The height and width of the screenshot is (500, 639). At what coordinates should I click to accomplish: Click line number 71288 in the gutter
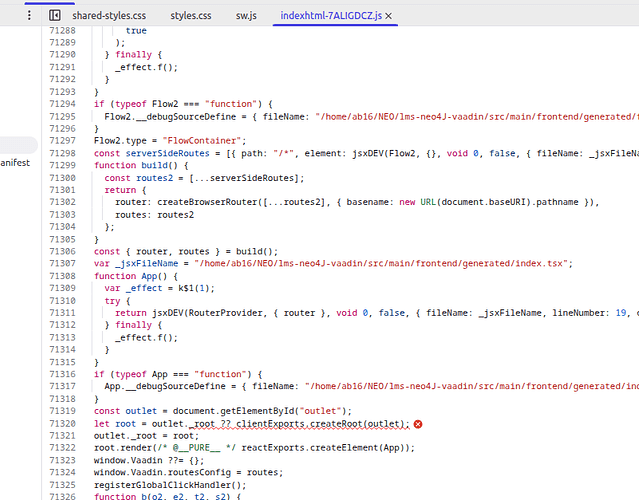tap(67, 31)
